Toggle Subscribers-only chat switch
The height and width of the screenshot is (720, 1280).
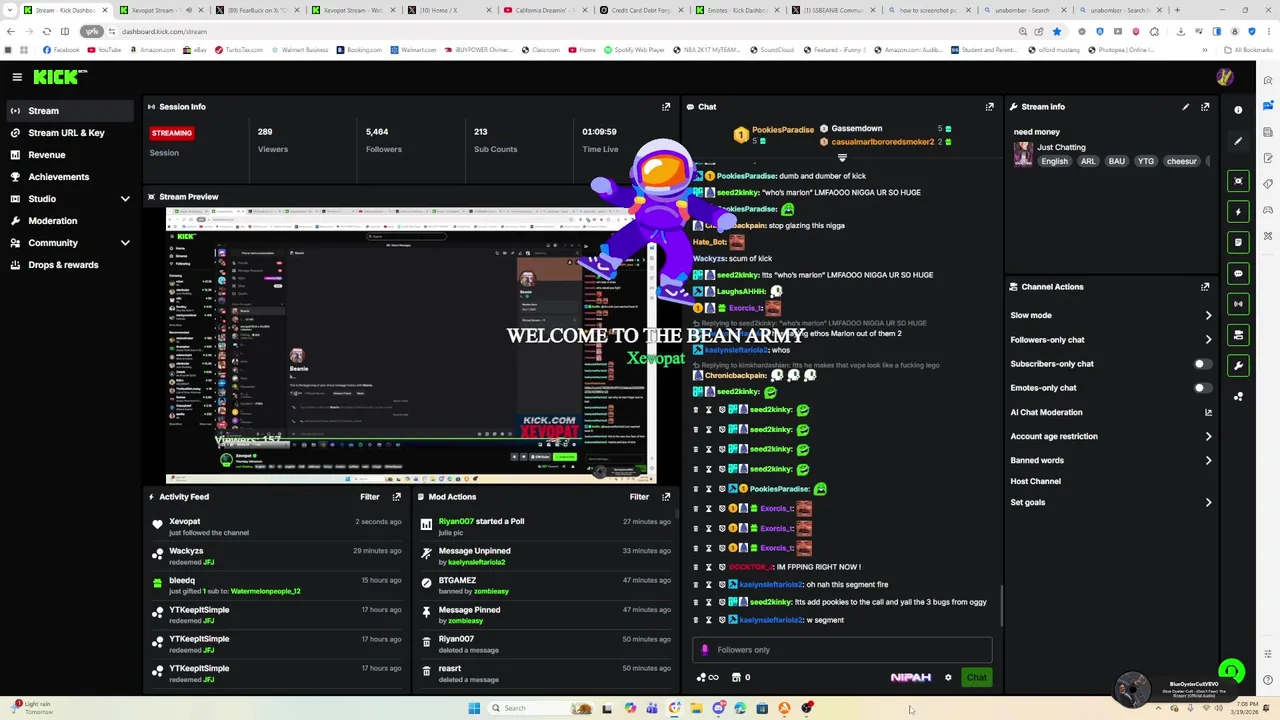tap(1203, 364)
